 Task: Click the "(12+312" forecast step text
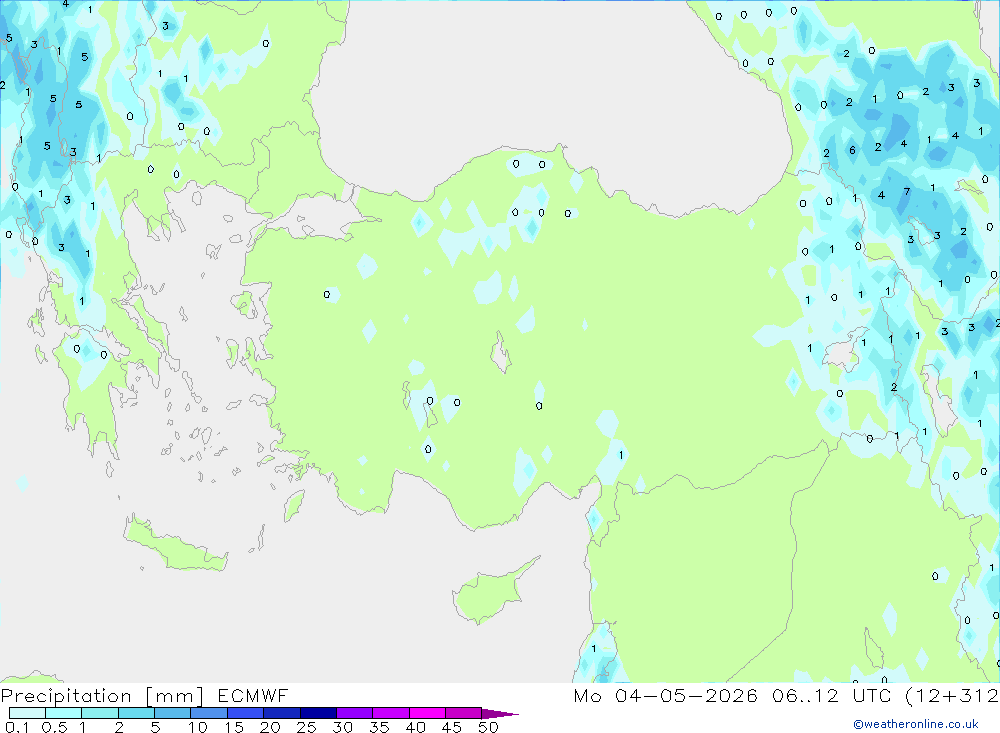(952, 696)
